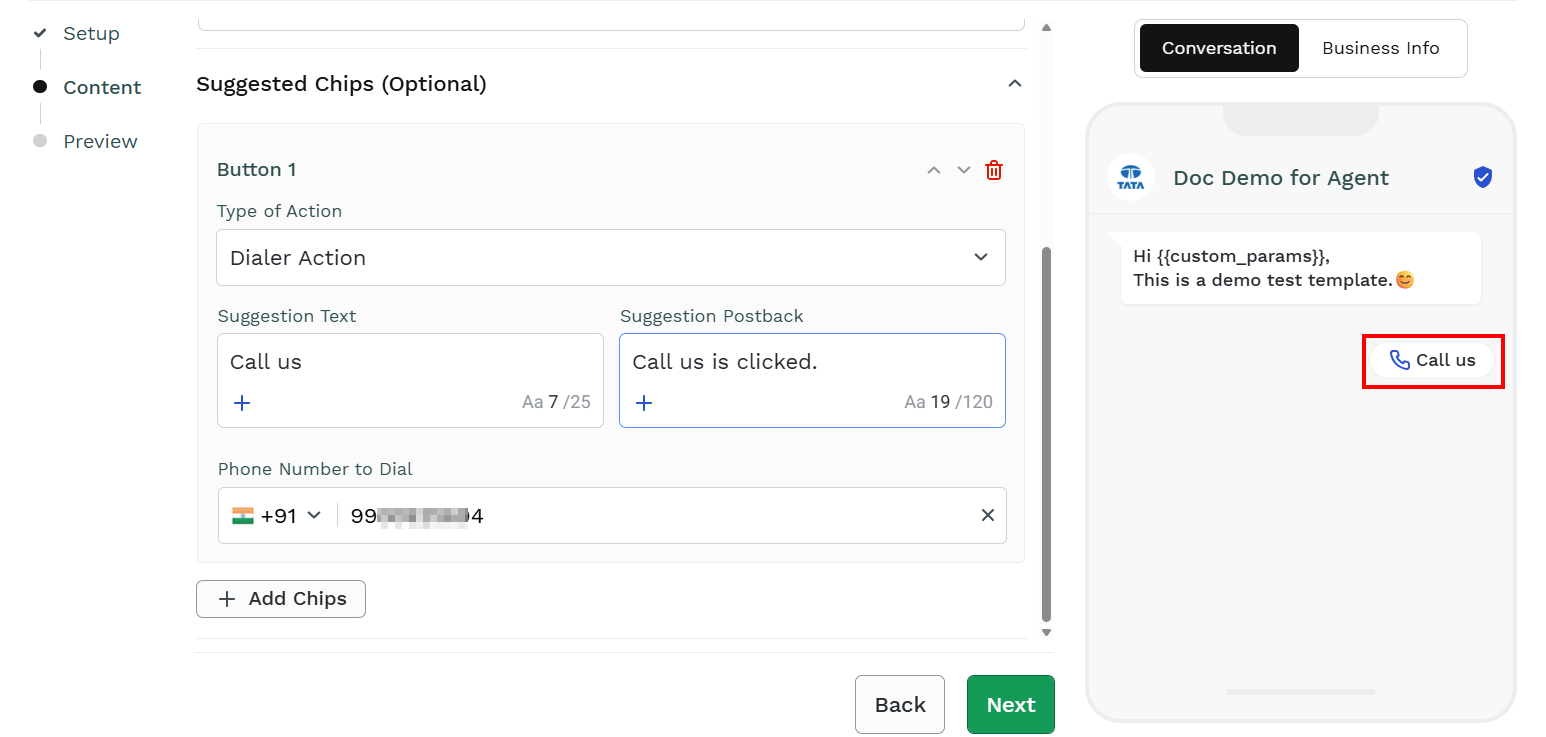Click the Back button
Image resolution: width=1546 pixels, height=737 pixels.
pyautogui.click(x=900, y=705)
